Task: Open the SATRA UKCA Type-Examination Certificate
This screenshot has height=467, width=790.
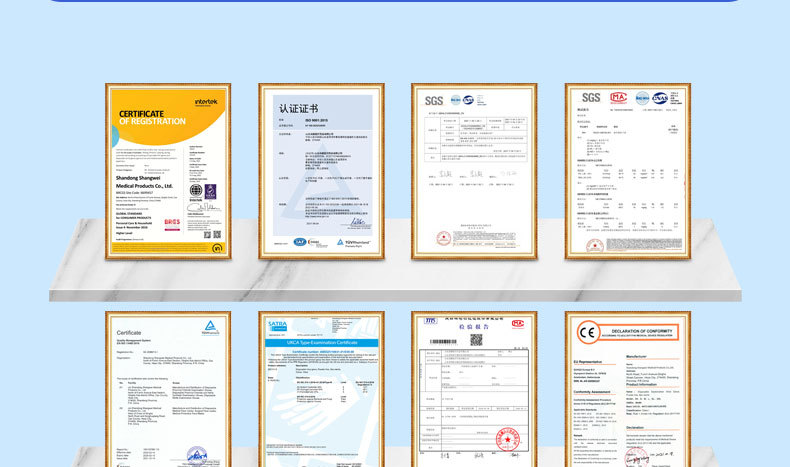Action: point(321,389)
